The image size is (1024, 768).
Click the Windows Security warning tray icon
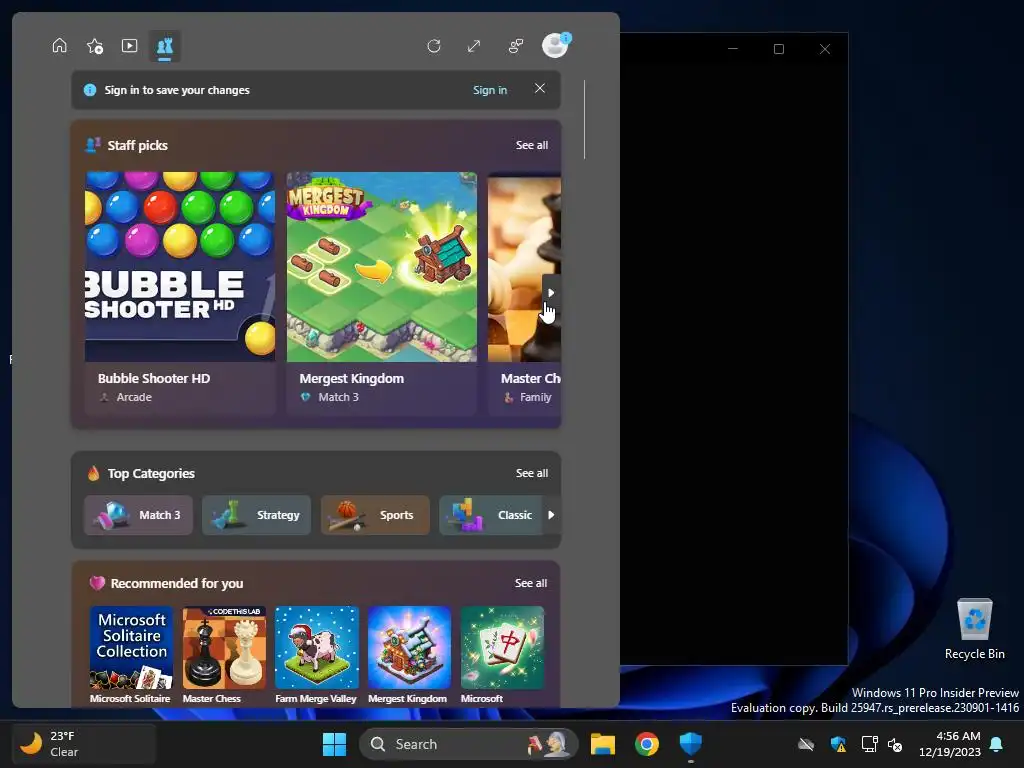pos(838,744)
